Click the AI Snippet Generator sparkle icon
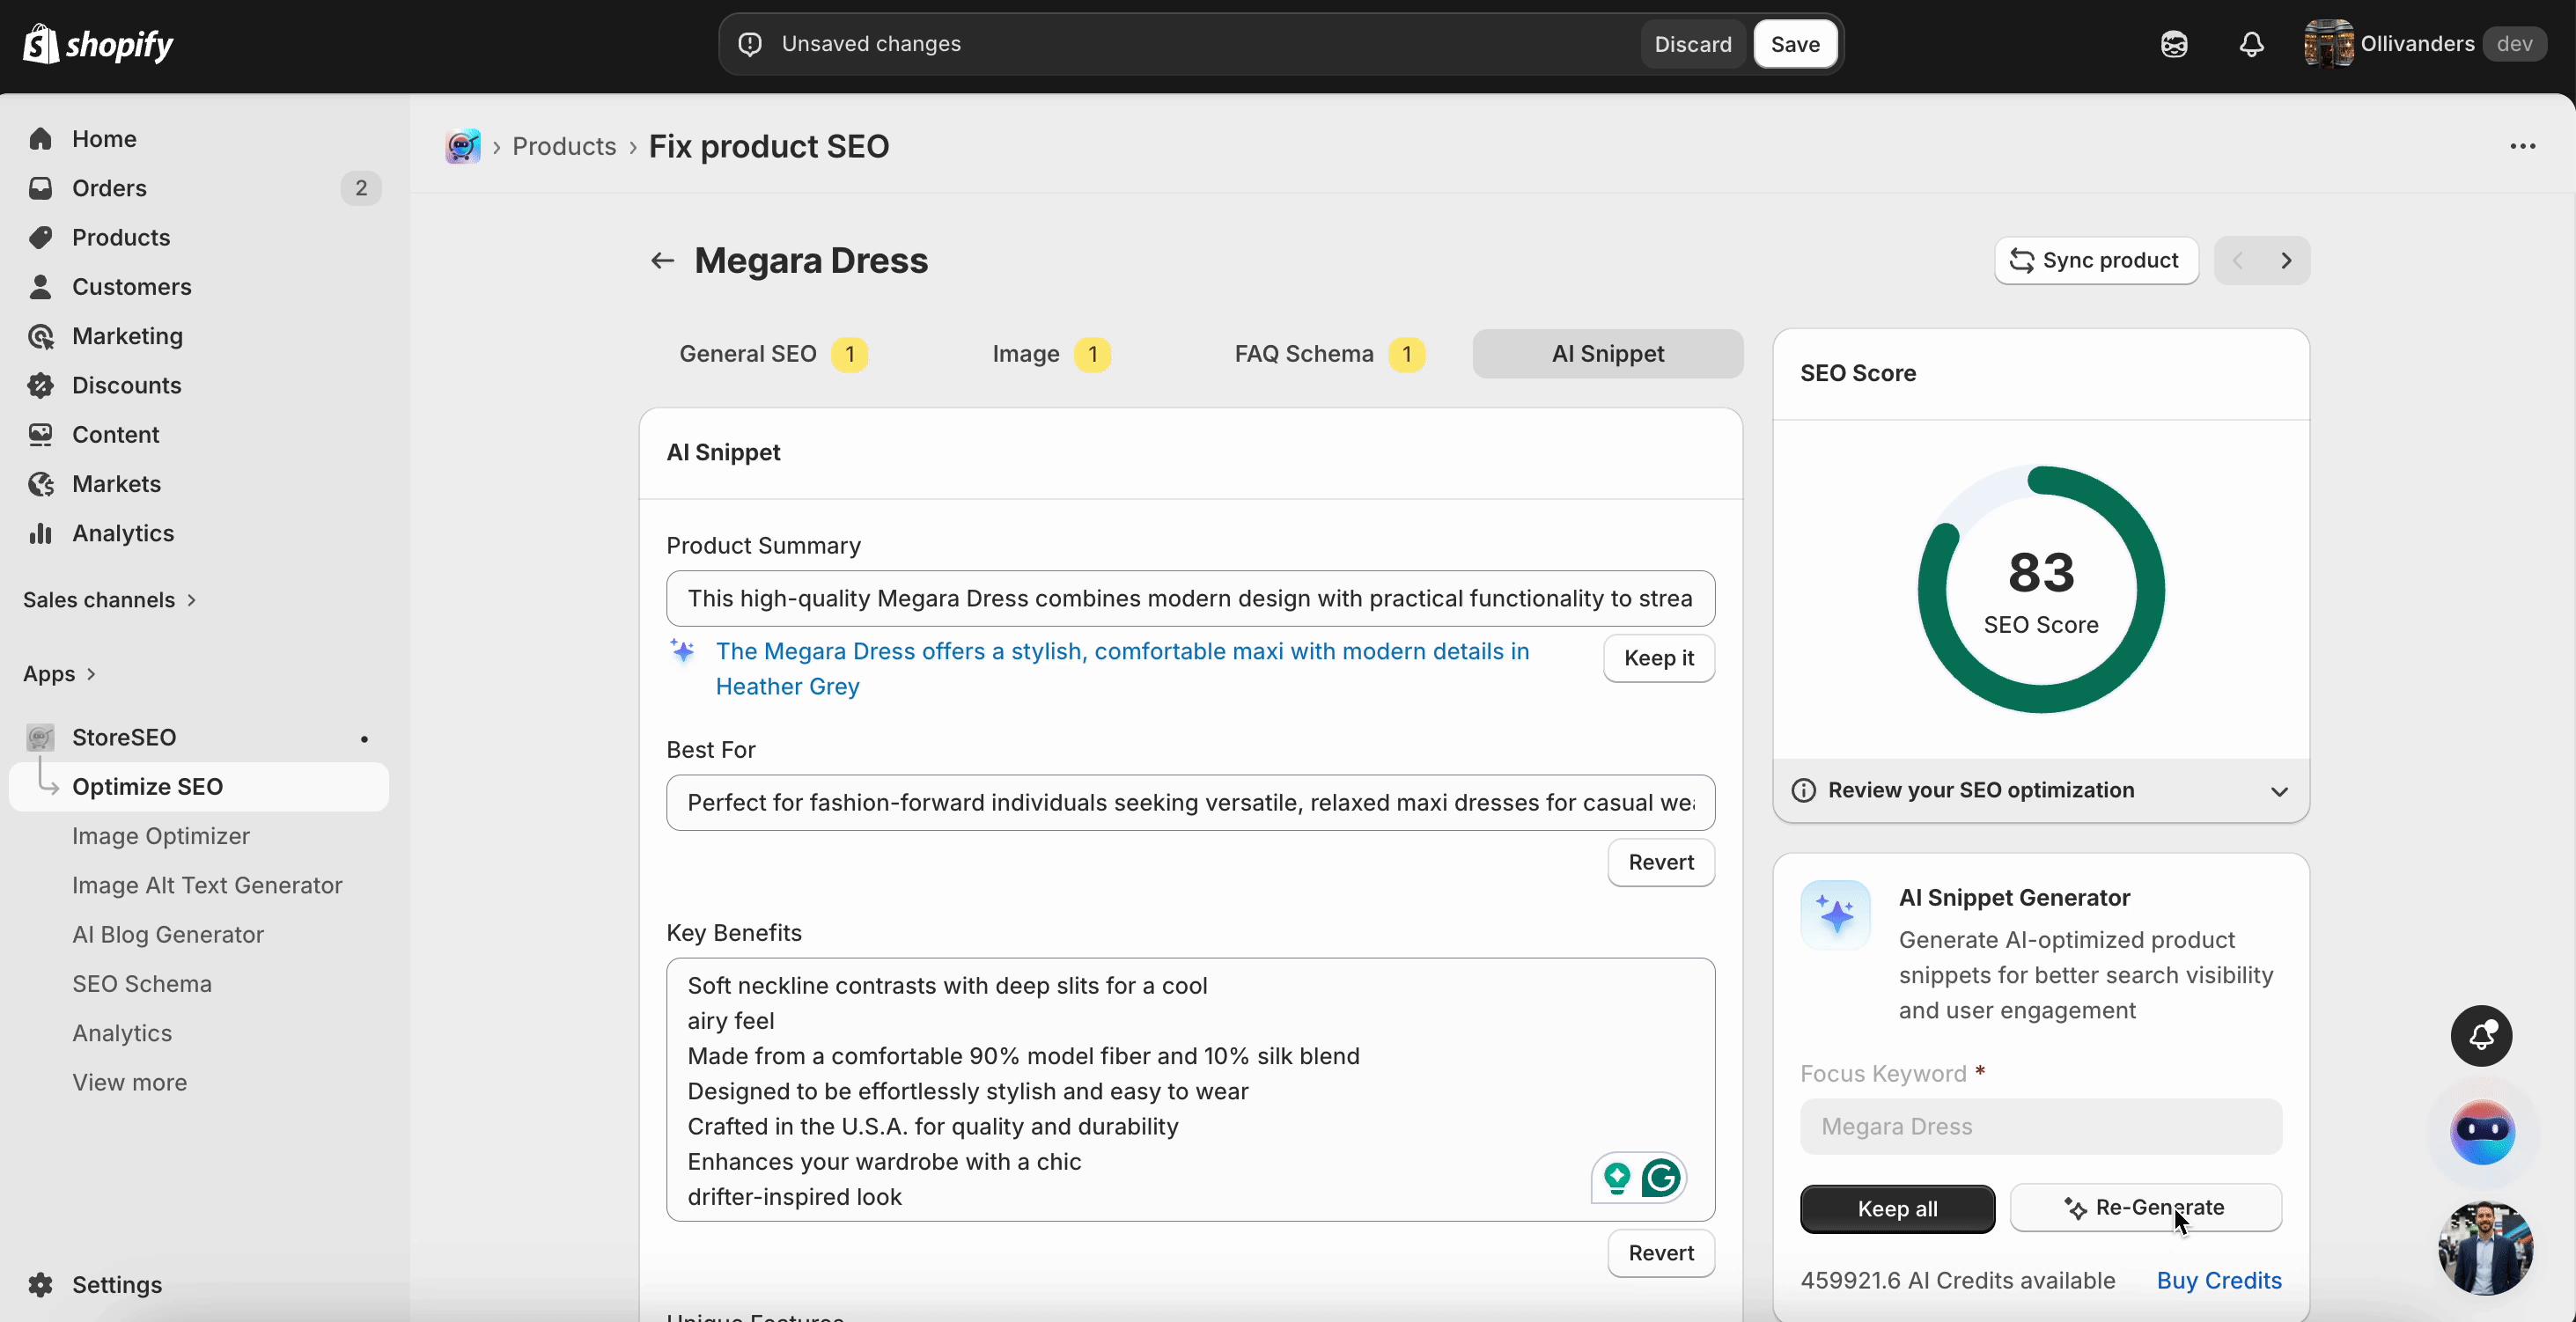The image size is (2576, 1322). coord(1835,915)
